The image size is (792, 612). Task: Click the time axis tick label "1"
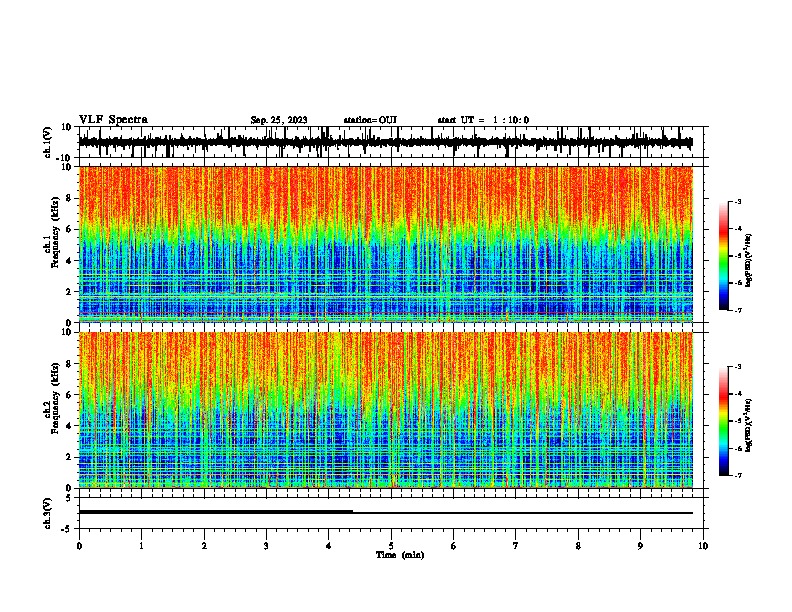coord(142,546)
